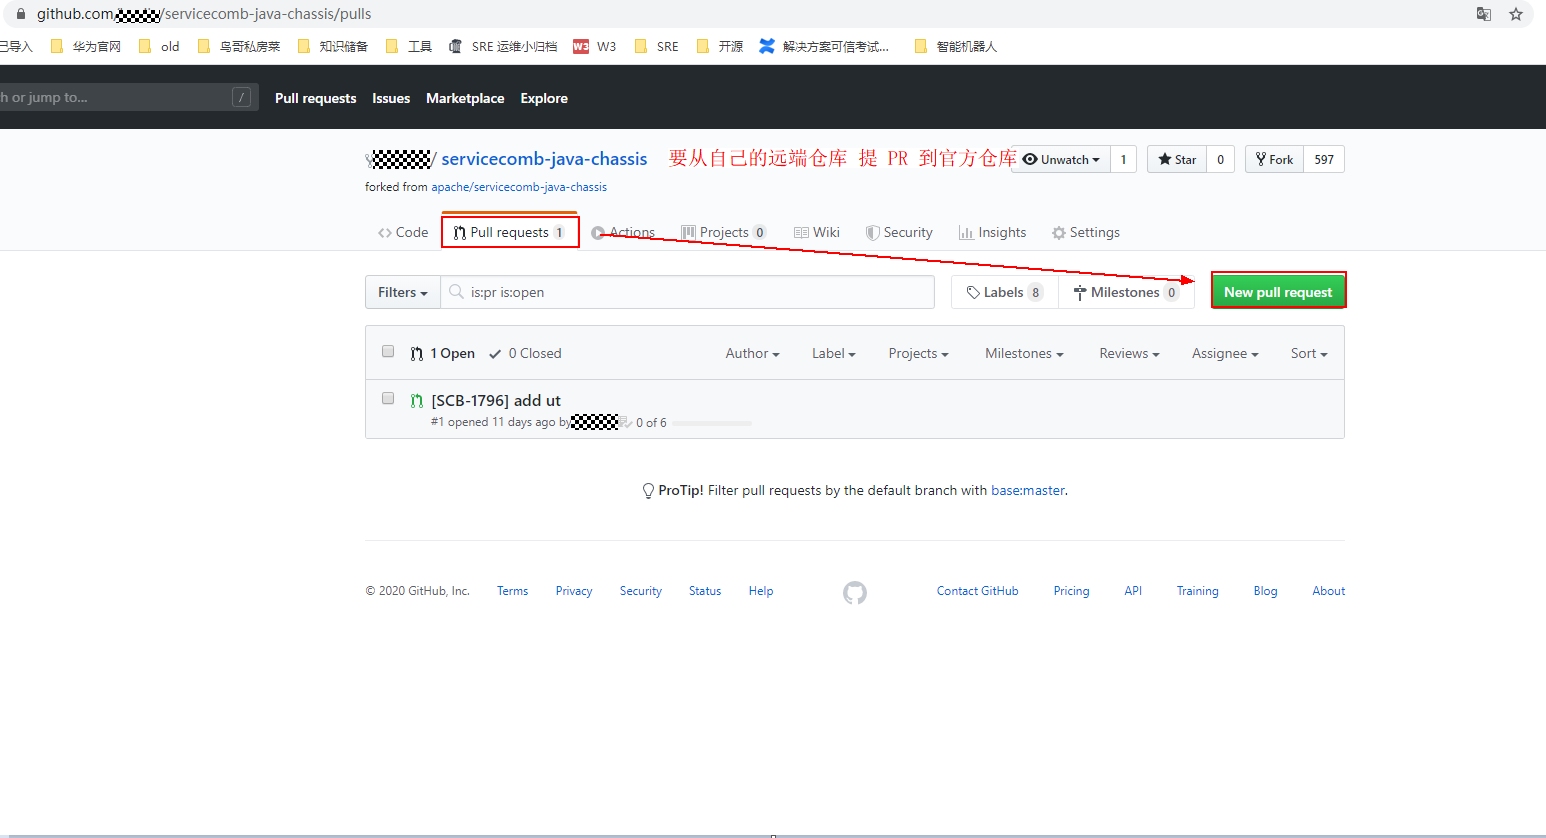Open the Milestones 0 button

(x=1126, y=292)
